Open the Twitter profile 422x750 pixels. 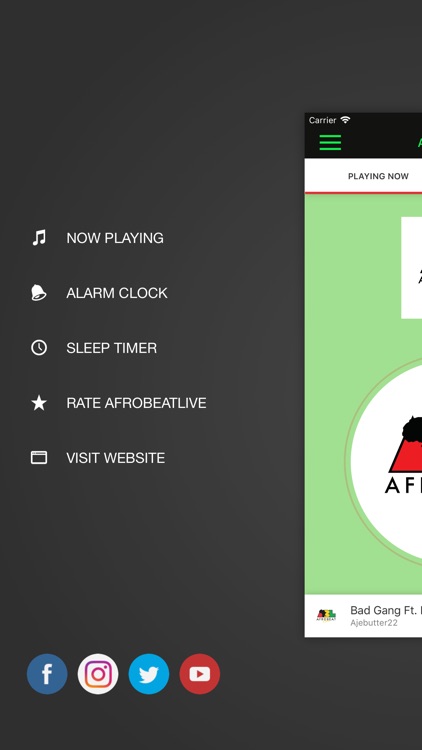pos(149,674)
